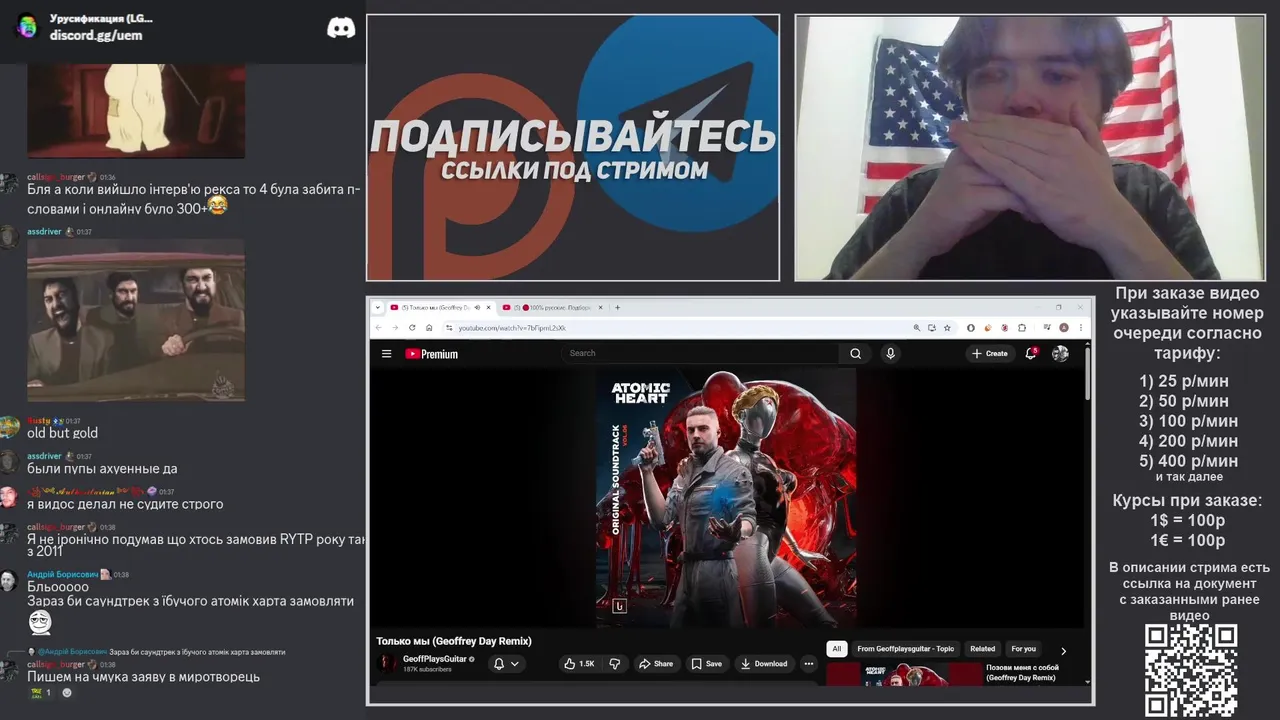Open the Chrome profile avatar
Image resolution: width=1280 pixels, height=720 pixels.
click(1064, 328)
